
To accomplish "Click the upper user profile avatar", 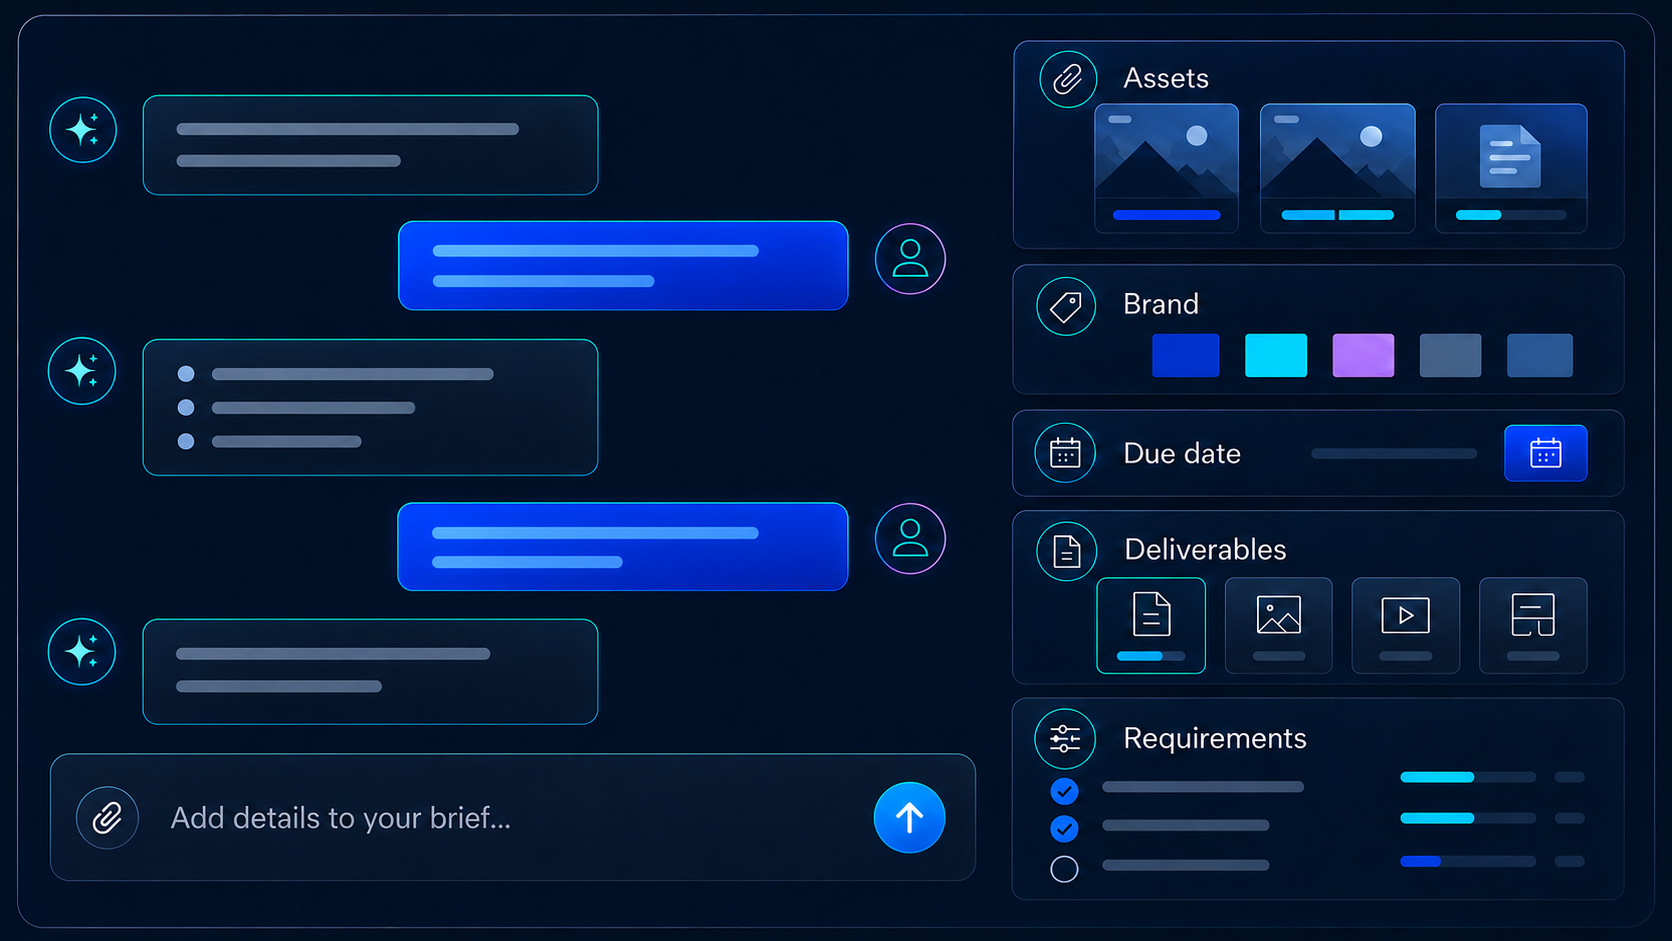I will coord(910,259).
